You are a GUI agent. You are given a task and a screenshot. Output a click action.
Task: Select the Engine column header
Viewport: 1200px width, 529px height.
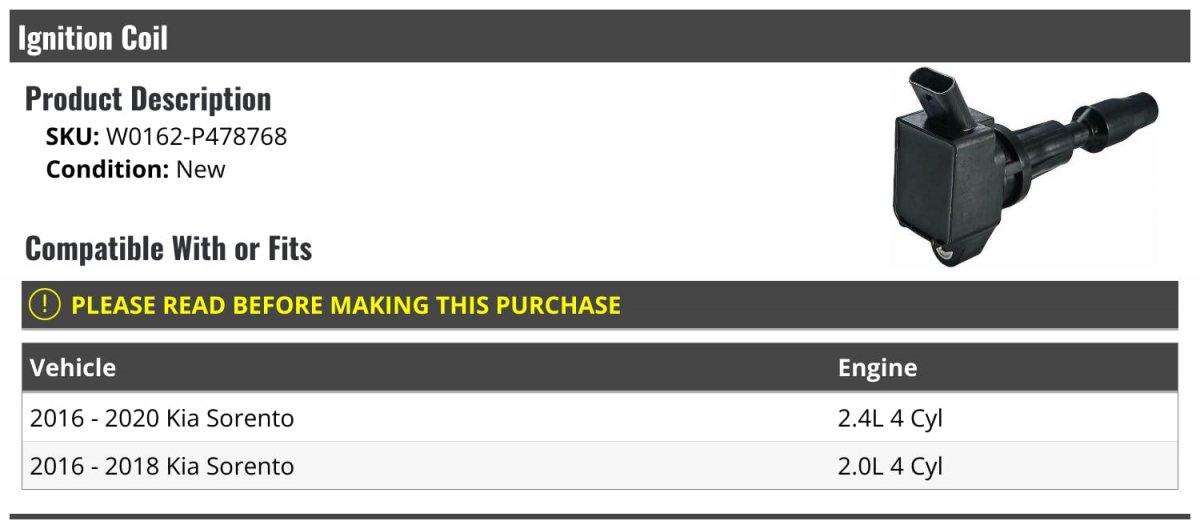point(877,367)
